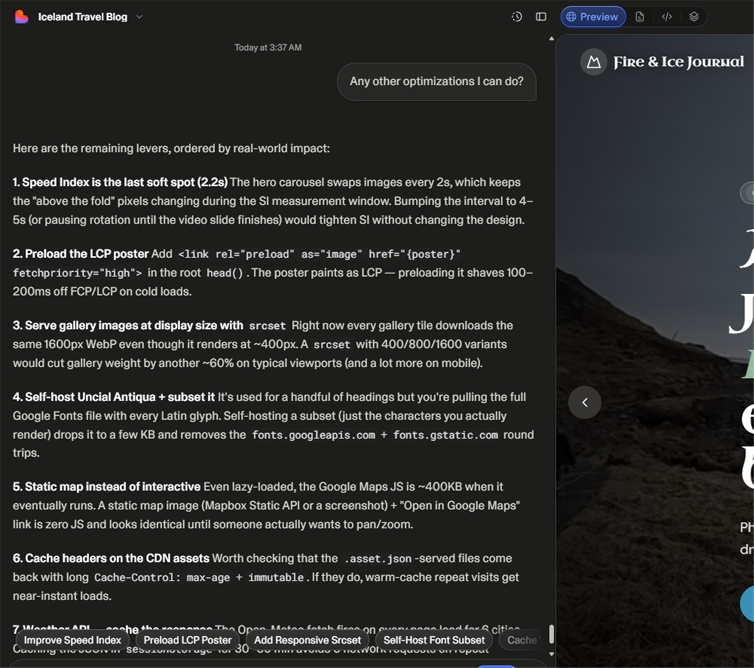
Task: Click the "Any other optimizations" message bubble
Action: [437, 81]
